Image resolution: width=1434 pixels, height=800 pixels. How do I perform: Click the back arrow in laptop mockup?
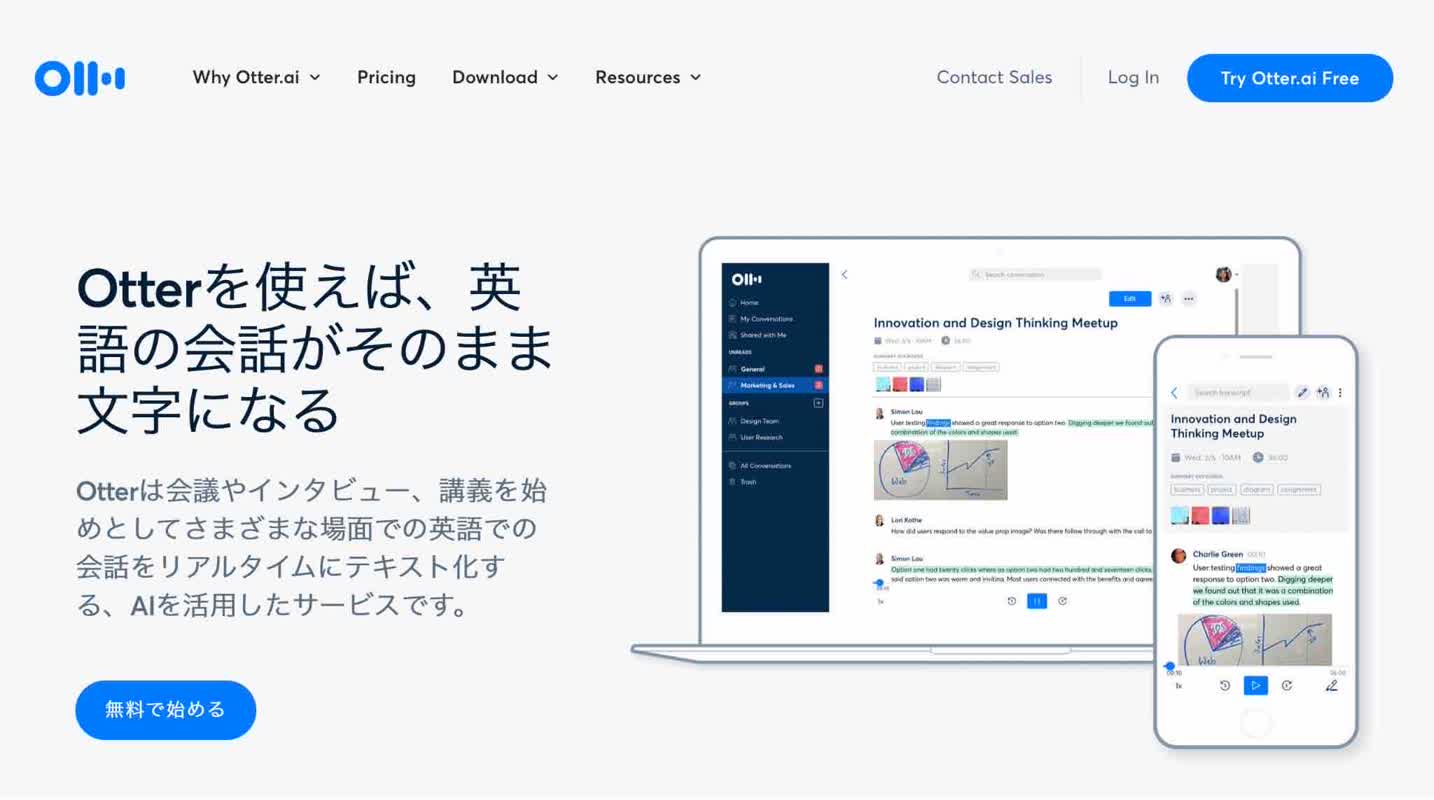[x=845, y=274]
